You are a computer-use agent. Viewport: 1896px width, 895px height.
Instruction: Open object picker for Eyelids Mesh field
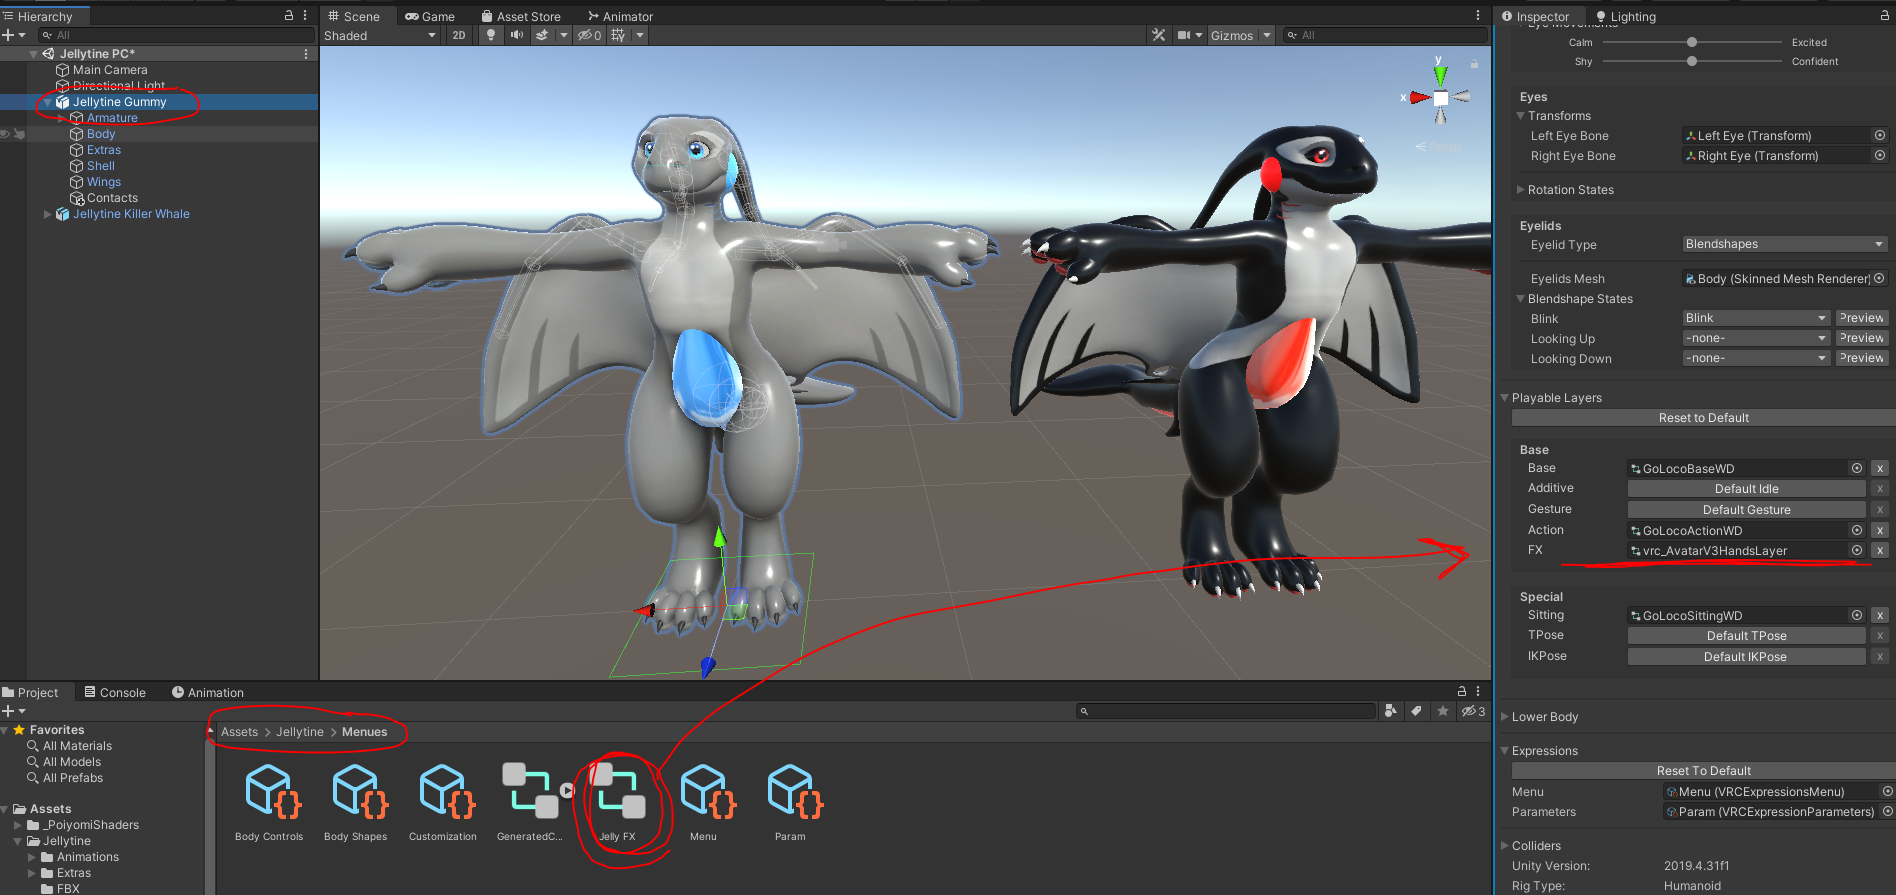pyautogui.click(x=1880, y=278)
